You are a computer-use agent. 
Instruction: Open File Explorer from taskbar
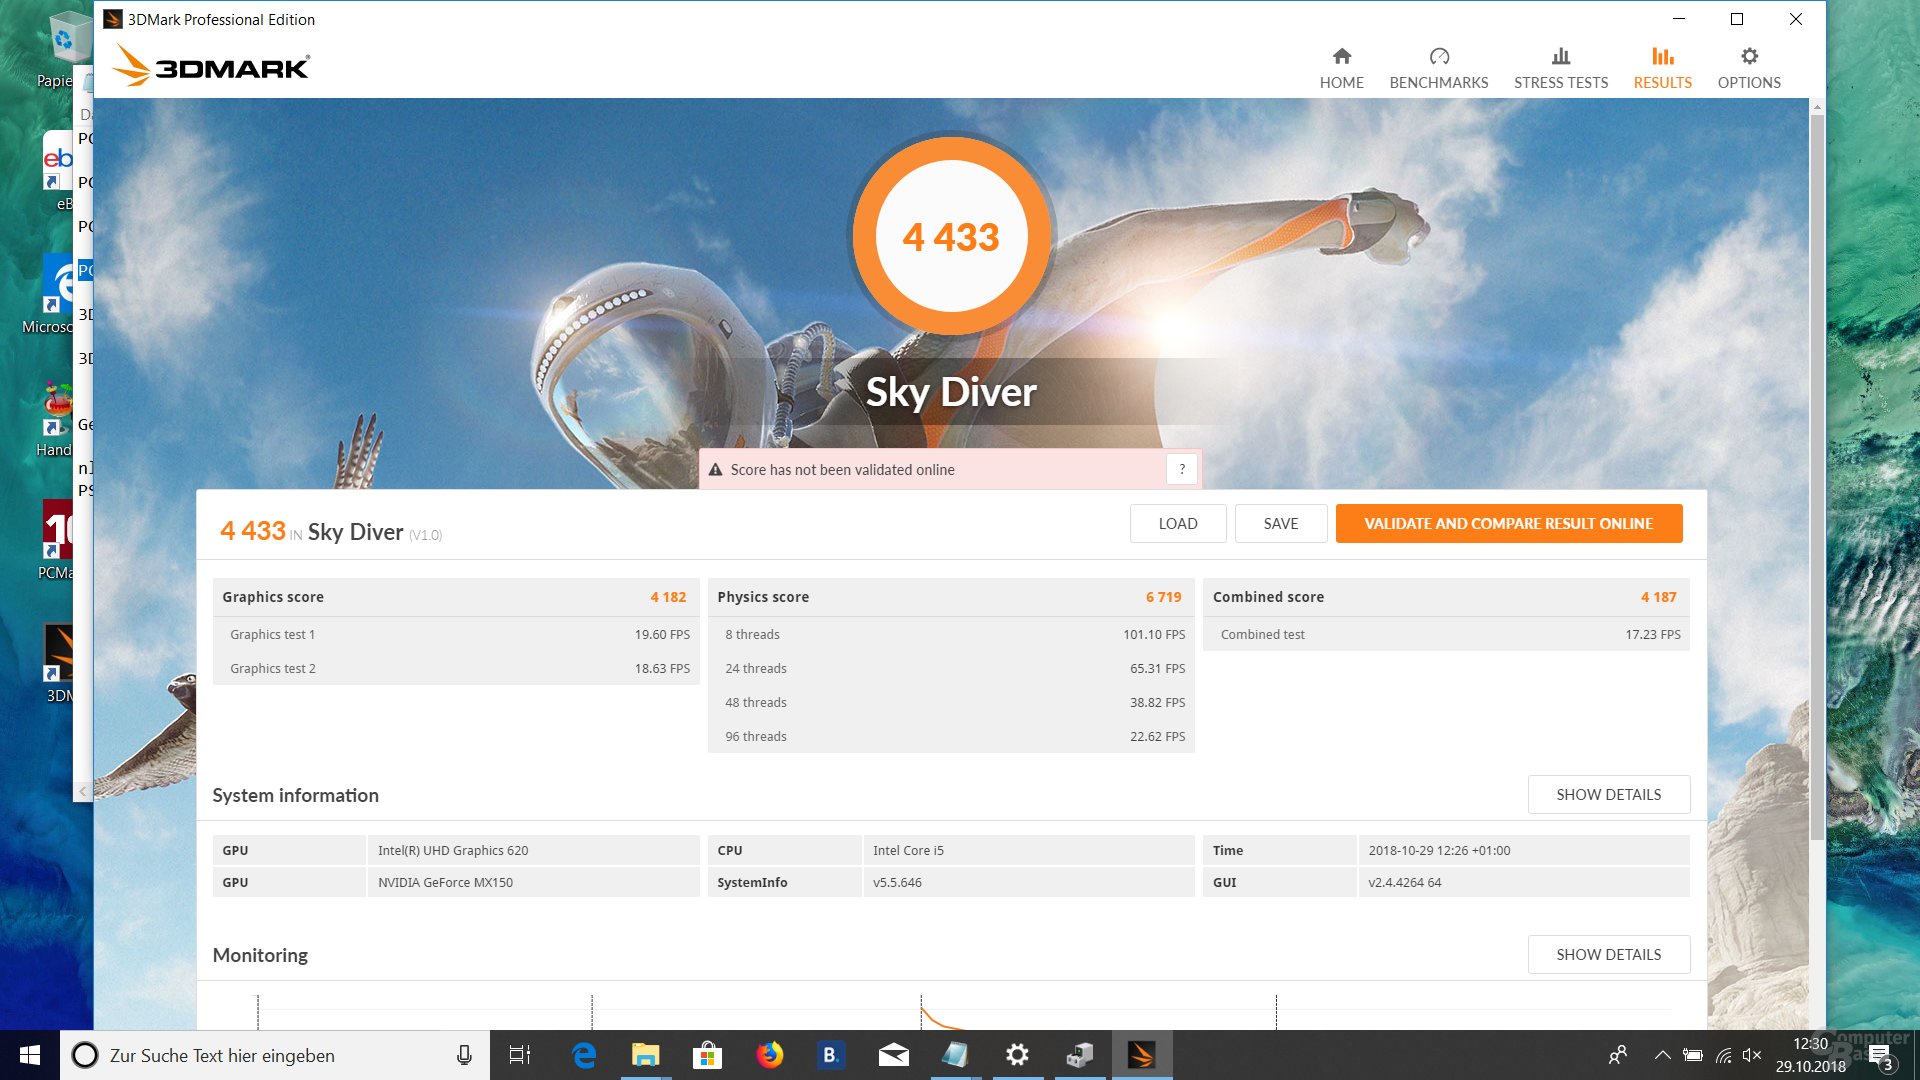pos(646,1055)
